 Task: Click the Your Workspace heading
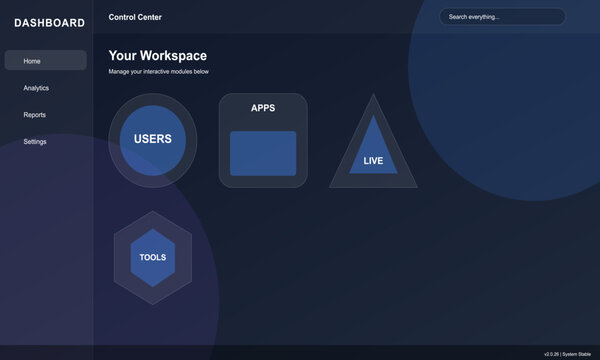[x=158, y=55]
